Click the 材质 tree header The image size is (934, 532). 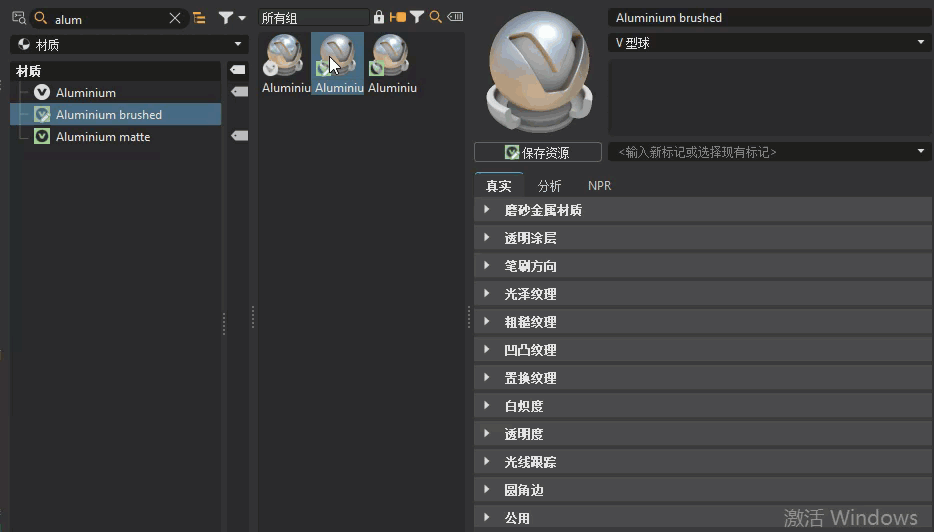116,71
